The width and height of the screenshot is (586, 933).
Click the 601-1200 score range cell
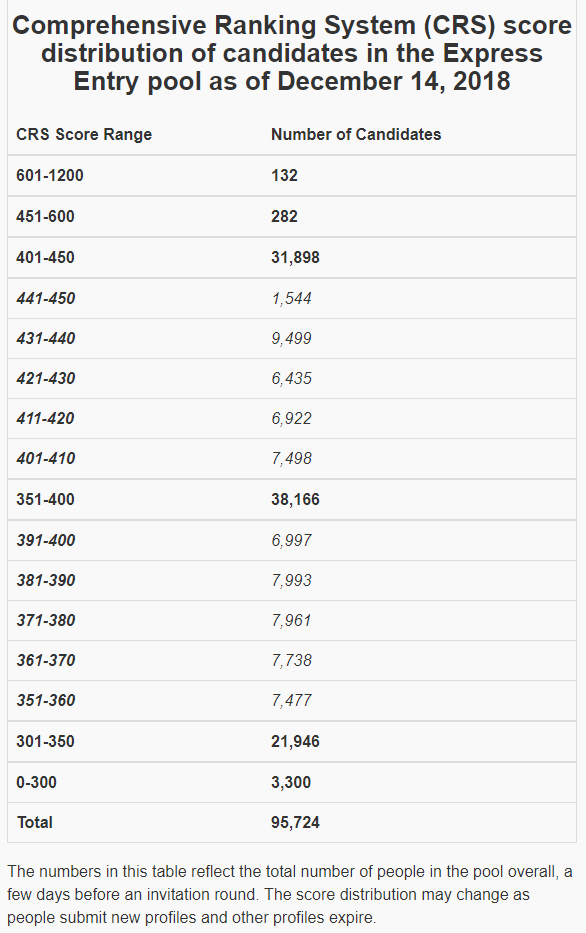(50, 176)
